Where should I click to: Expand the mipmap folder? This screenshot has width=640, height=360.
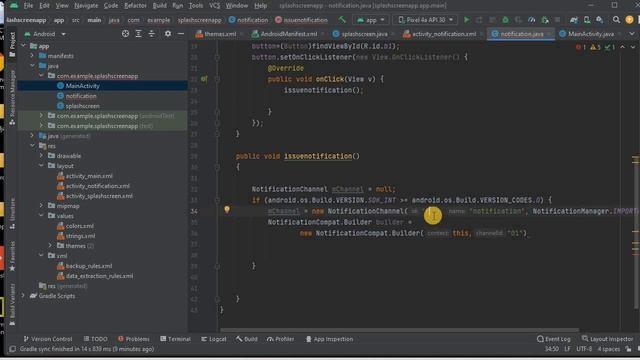41,206
